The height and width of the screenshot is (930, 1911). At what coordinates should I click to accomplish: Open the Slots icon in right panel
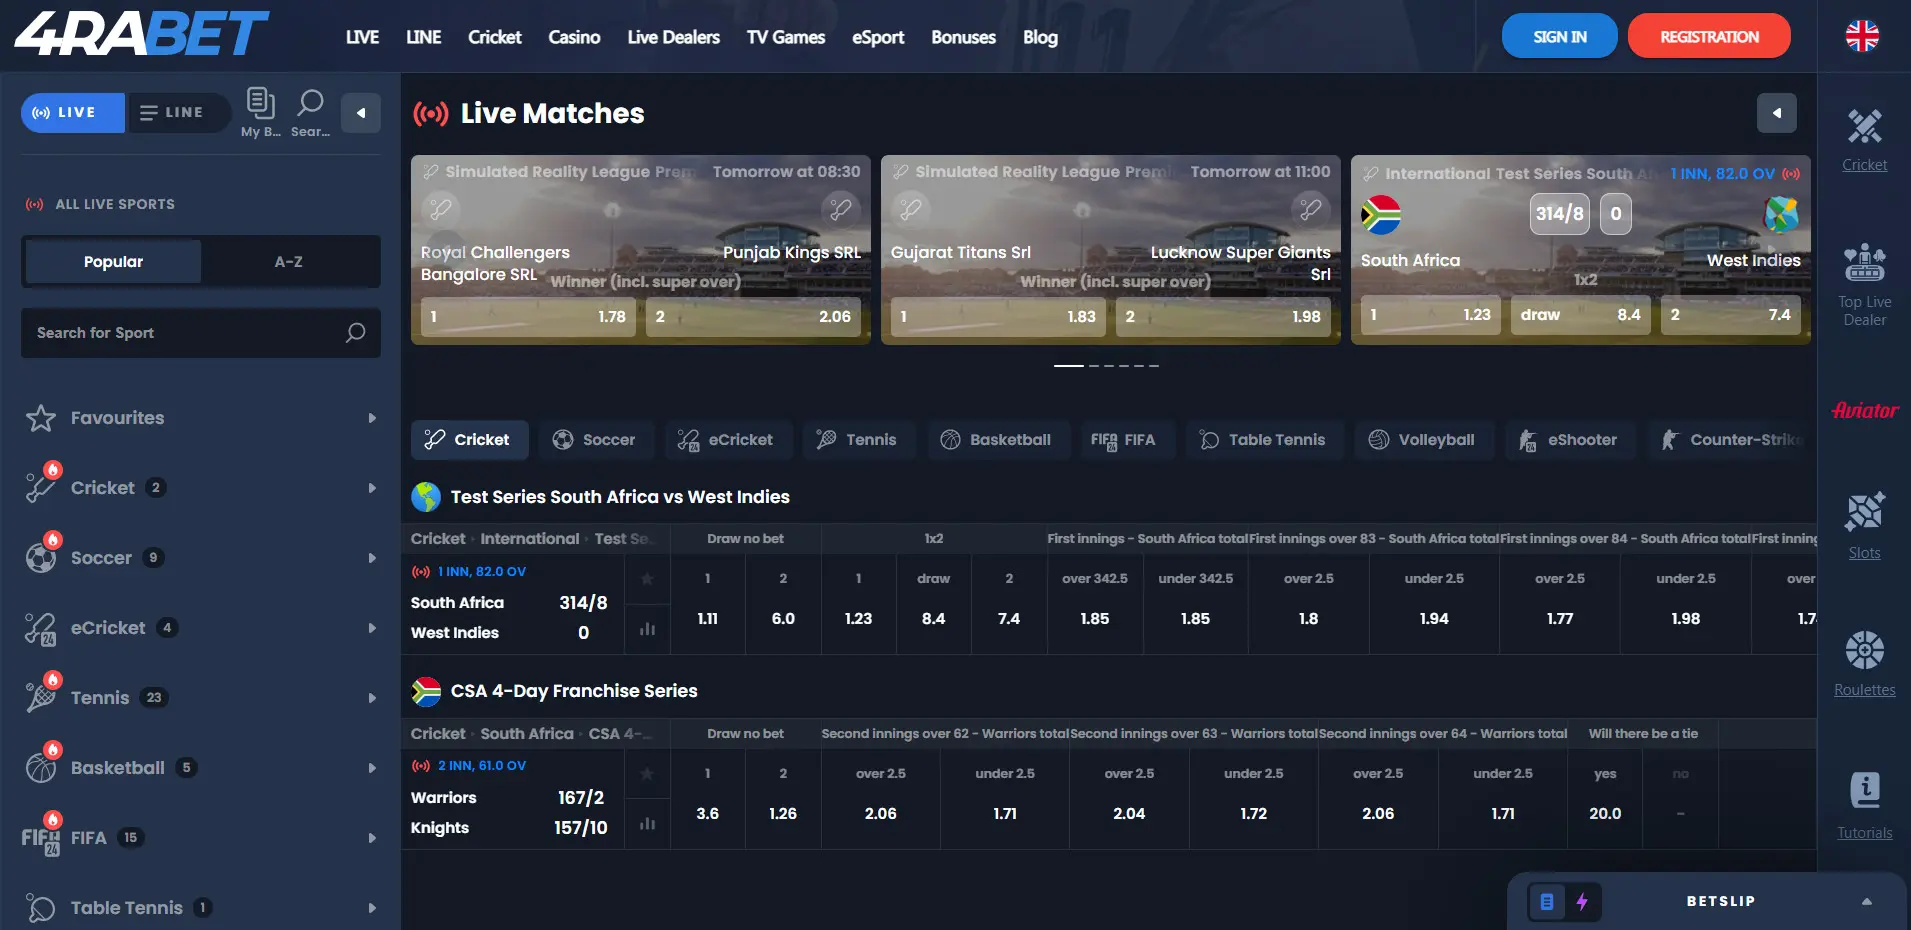coord(1865,512)
